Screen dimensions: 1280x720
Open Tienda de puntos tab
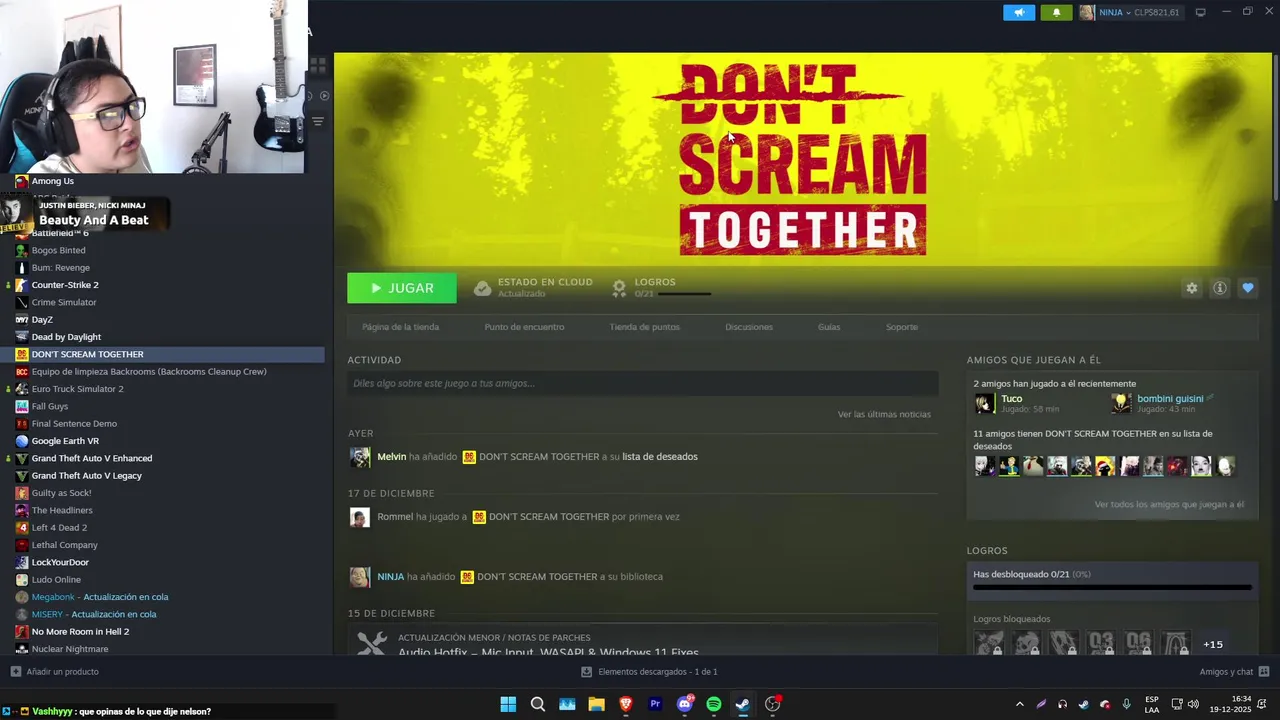pos(644,327)
